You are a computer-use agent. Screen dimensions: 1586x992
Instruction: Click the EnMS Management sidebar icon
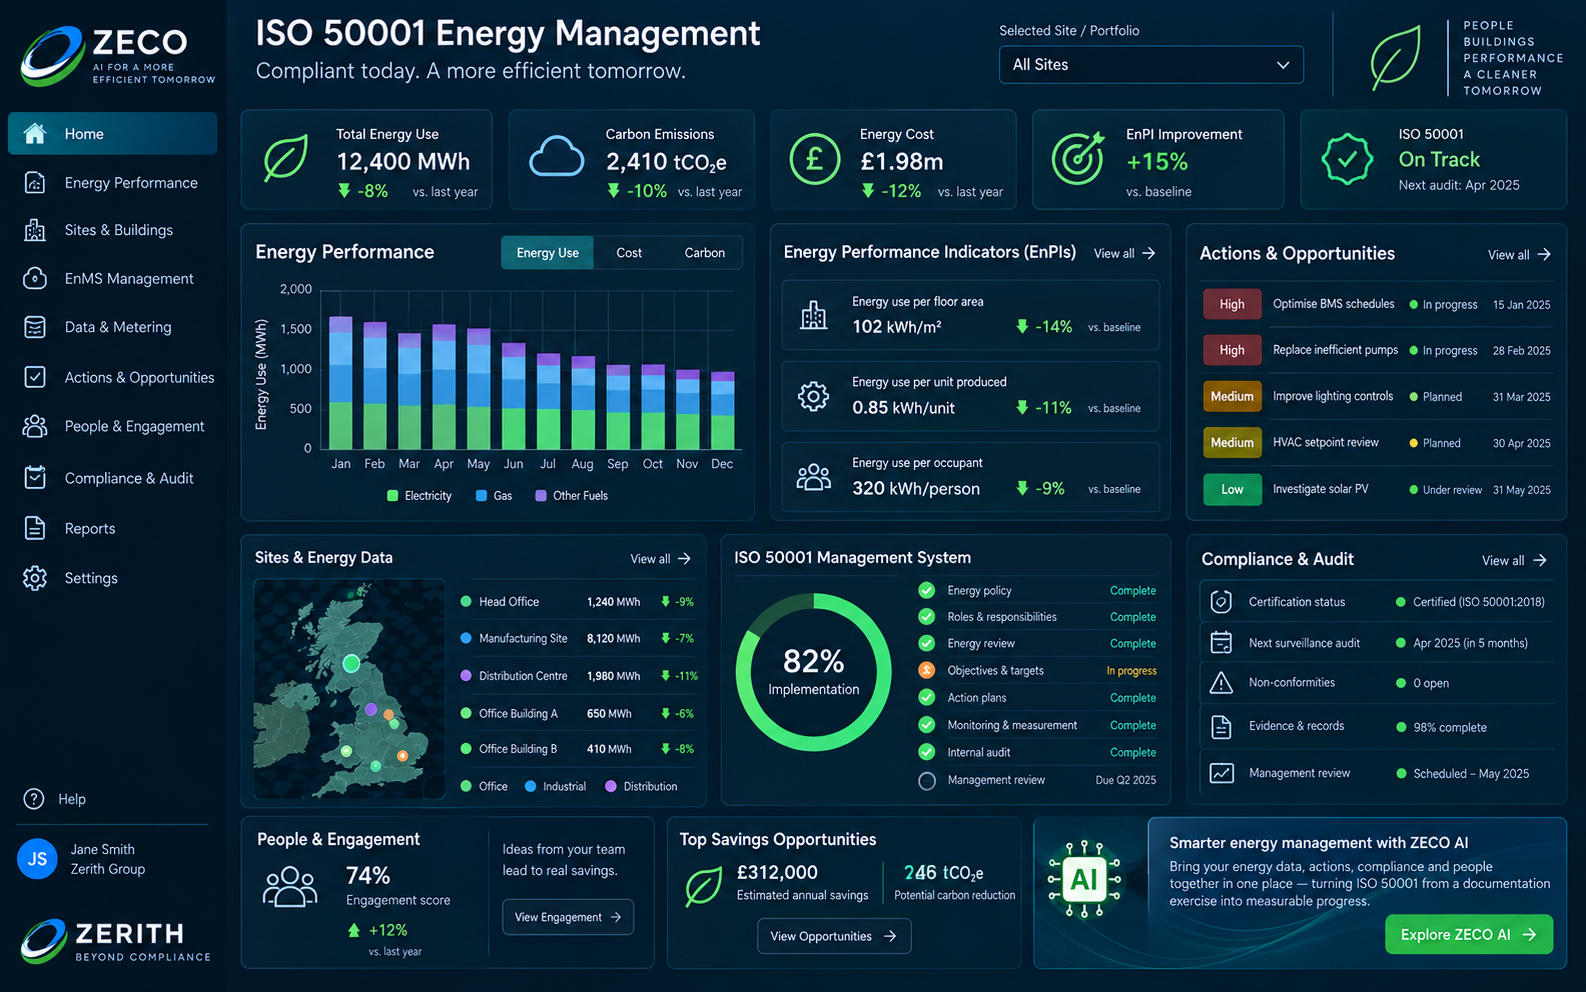coord(35,278)
